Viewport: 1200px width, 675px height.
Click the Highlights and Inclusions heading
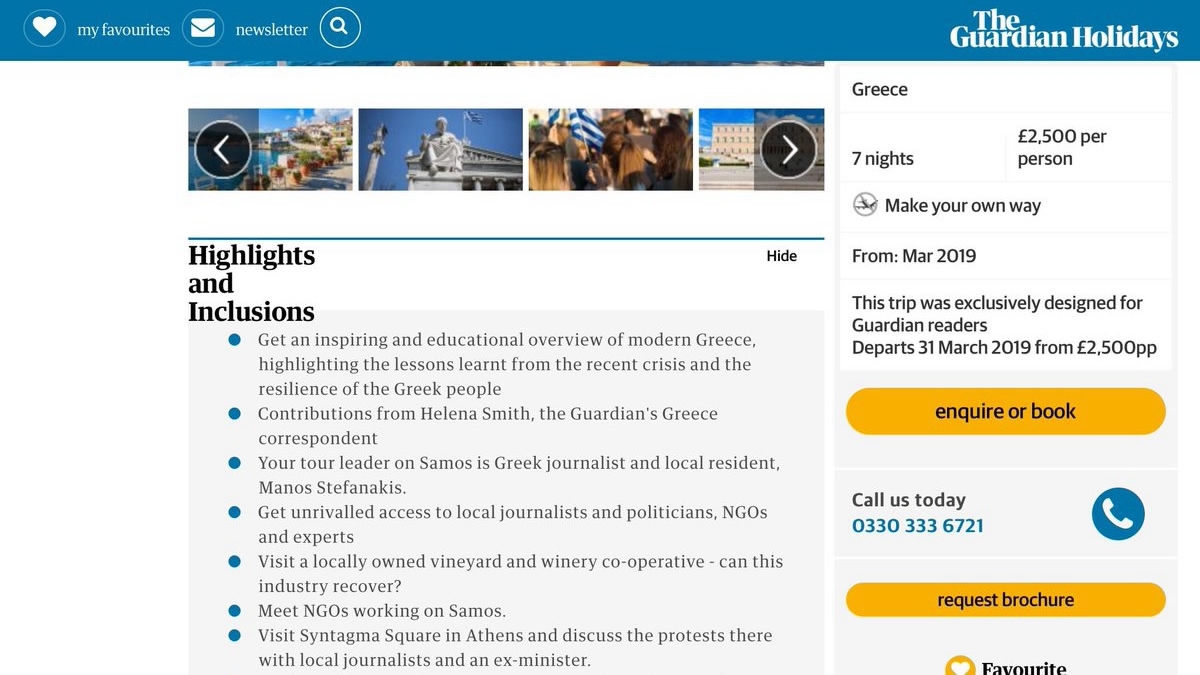point(251,284)
